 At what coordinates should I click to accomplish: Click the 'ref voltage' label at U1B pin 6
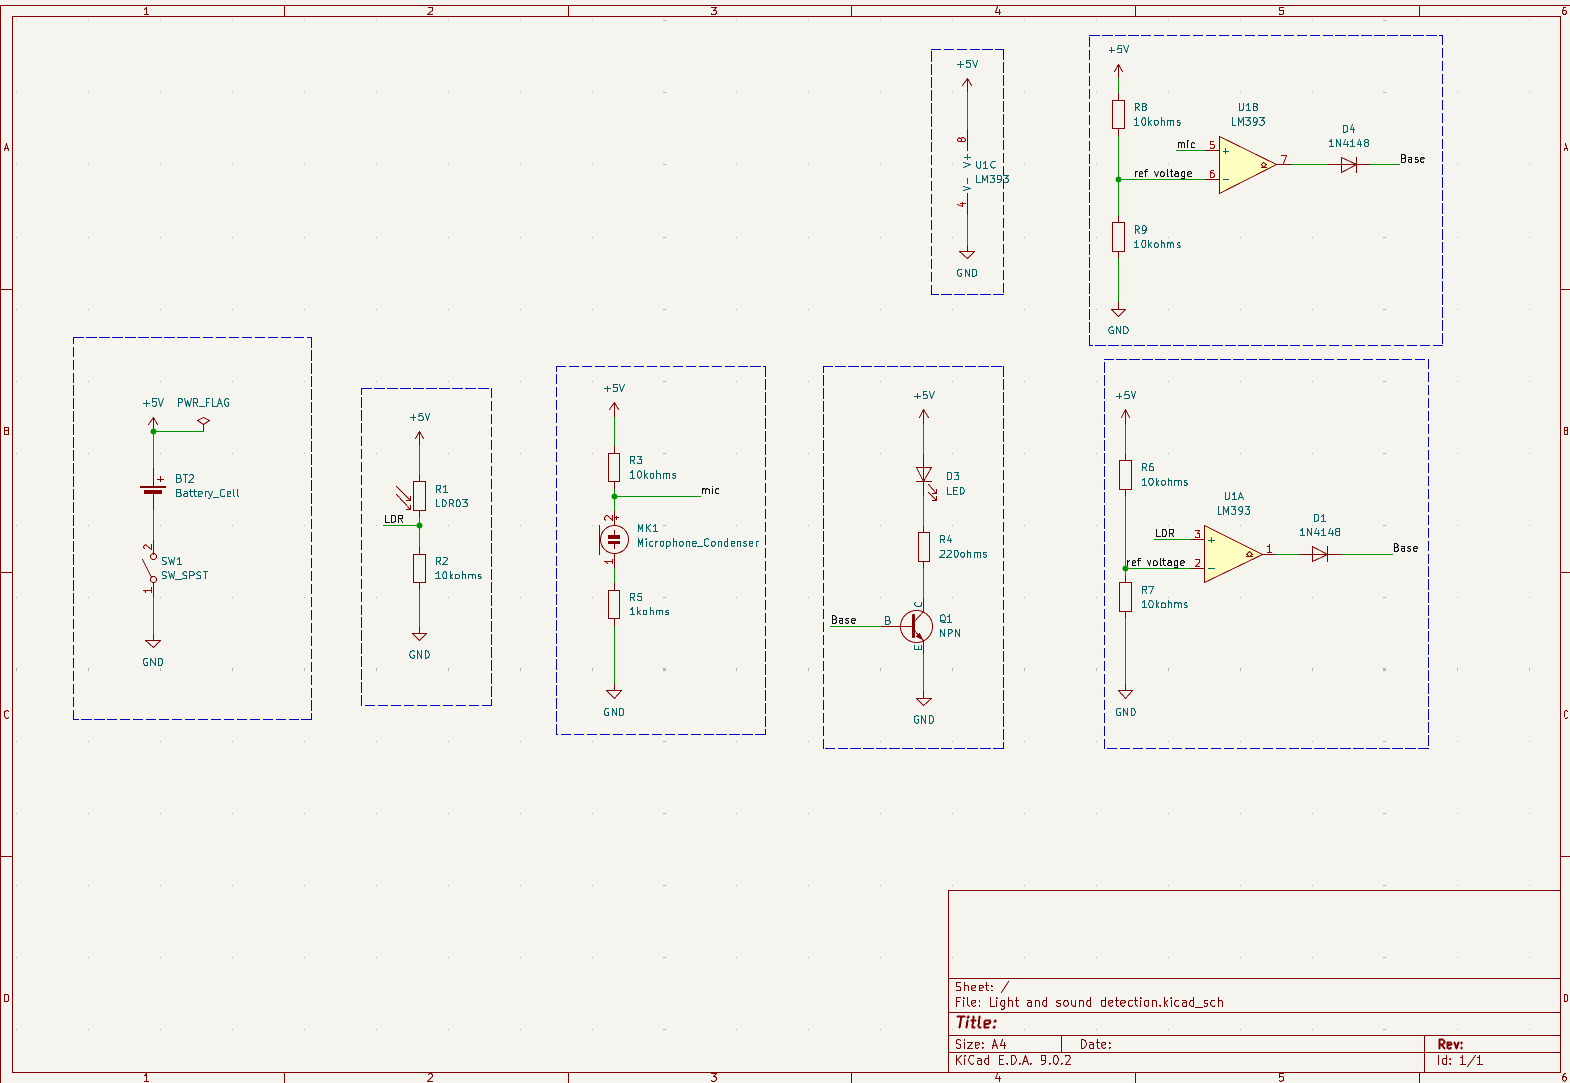[1163, 173]
